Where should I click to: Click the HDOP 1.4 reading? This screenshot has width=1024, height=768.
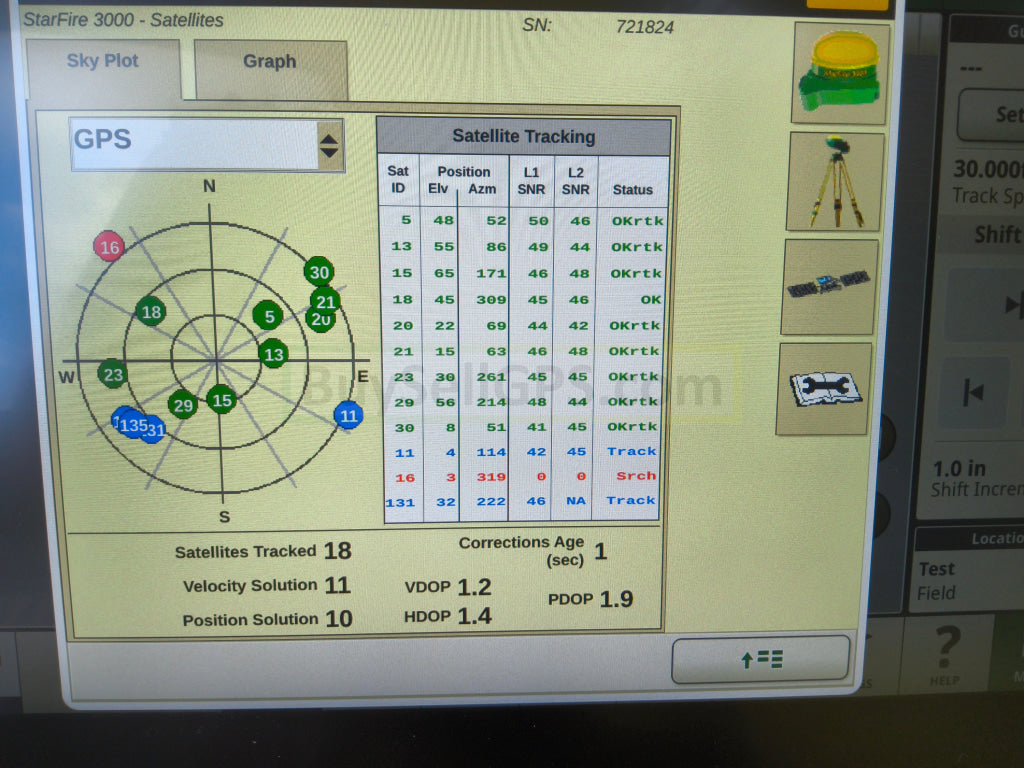[448, 616]
